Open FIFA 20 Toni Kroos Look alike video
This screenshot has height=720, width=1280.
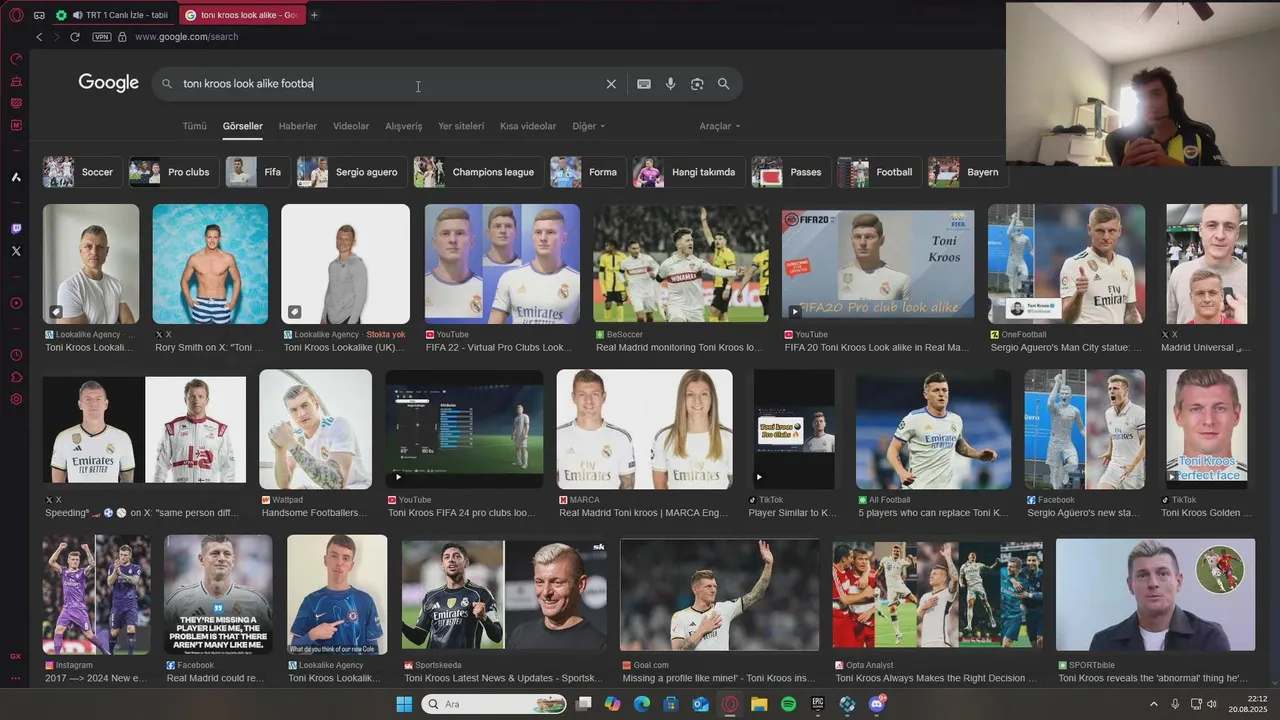878,264
